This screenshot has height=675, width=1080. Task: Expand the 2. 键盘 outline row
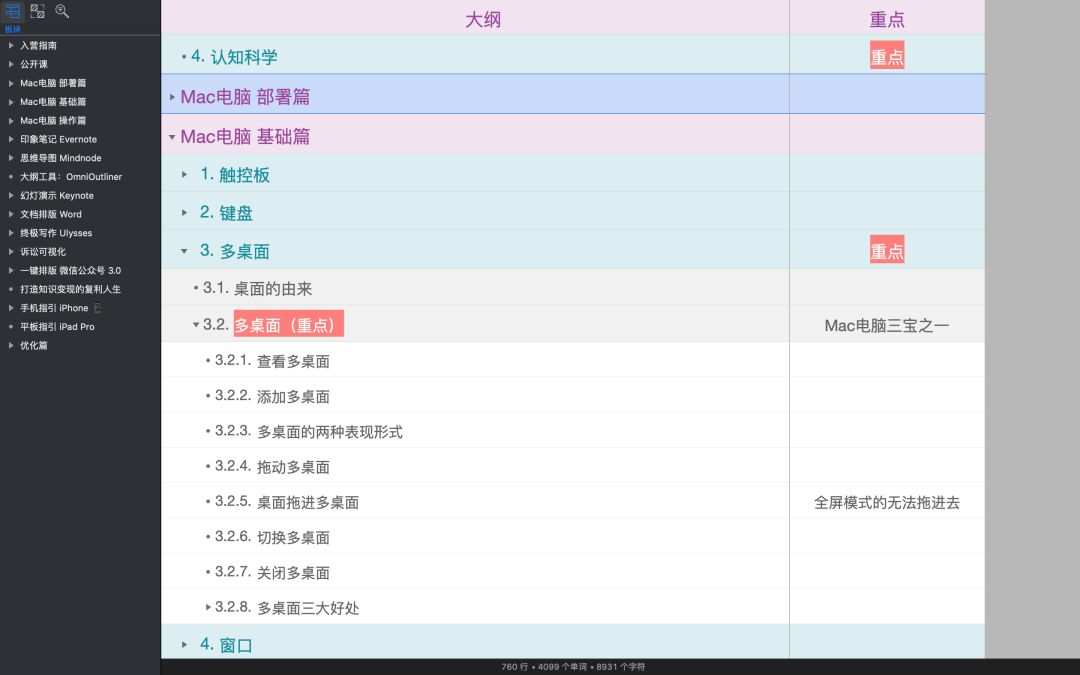click(x=185, y=213)
